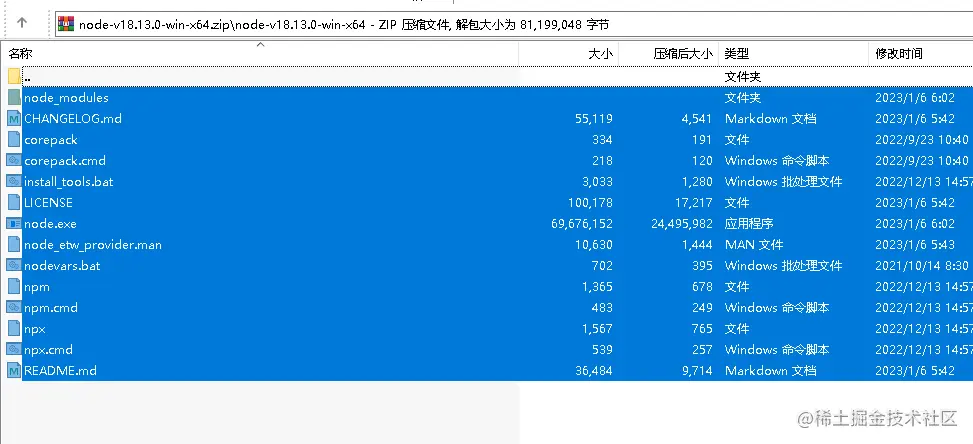Click the 24,495,982 compressed size value
The width and height of the screenshot is (973, 444).
(682, 224)
